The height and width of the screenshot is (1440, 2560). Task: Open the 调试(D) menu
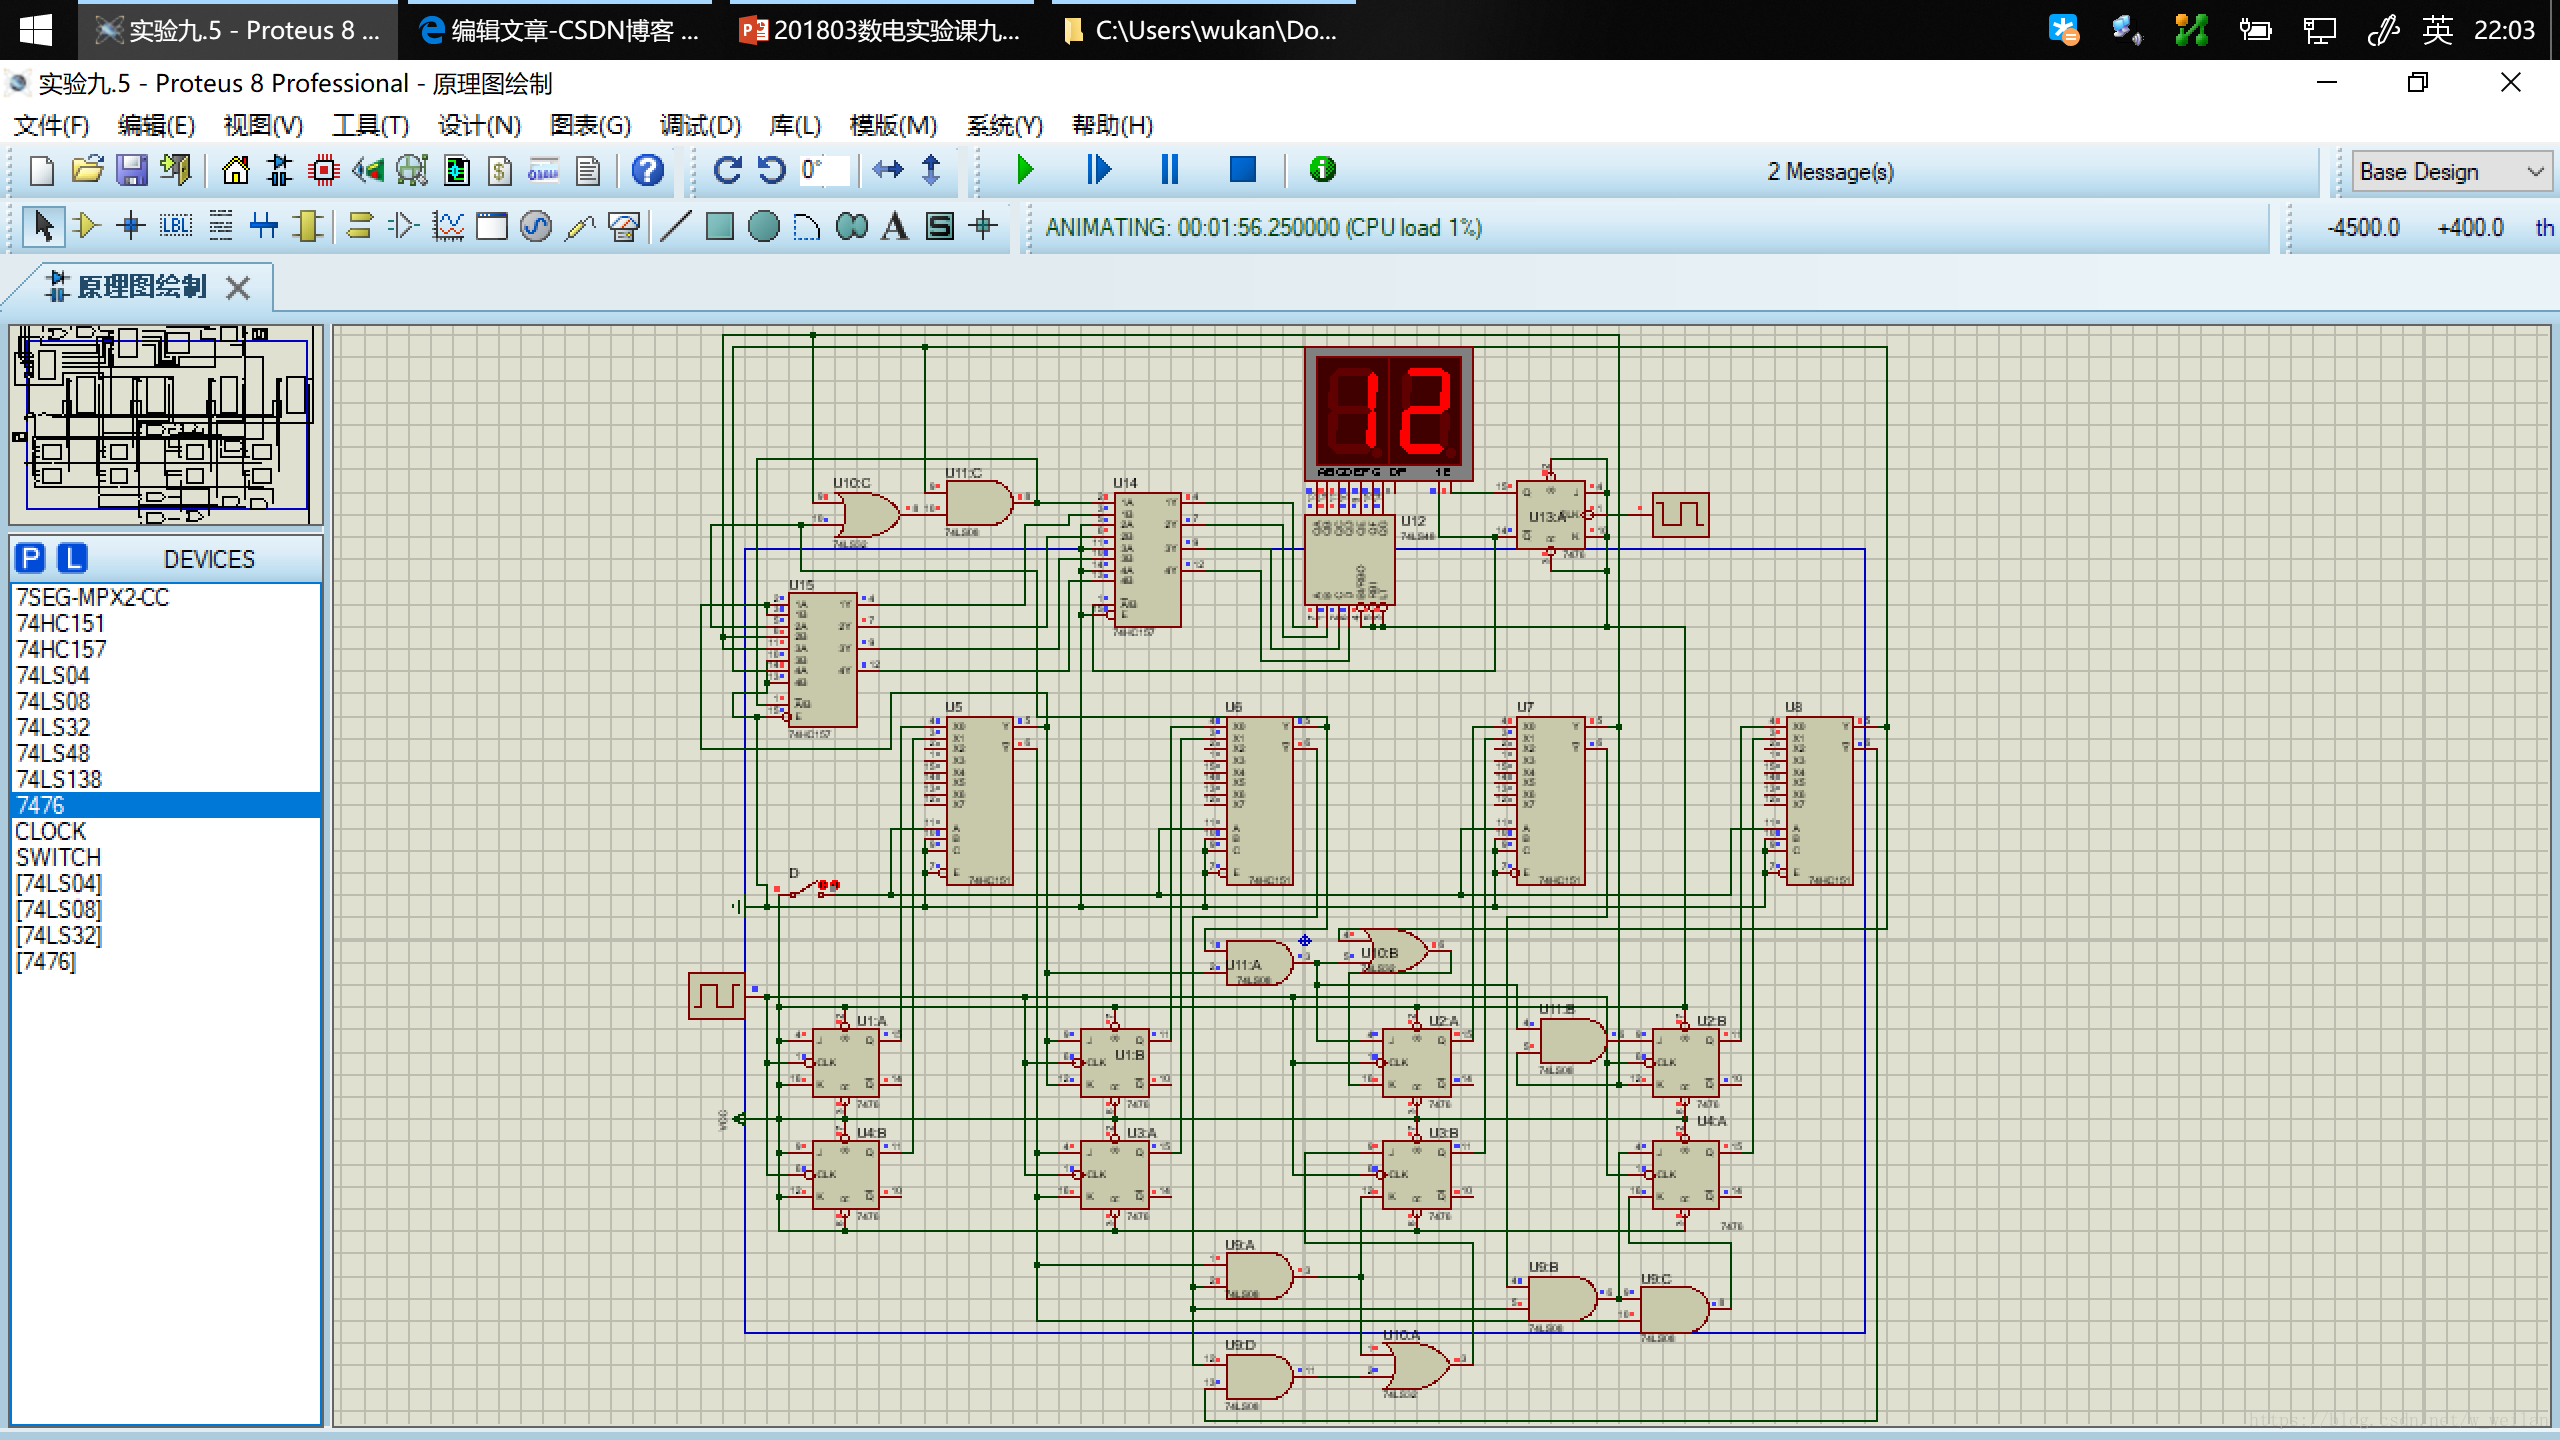tap(700, 125)
